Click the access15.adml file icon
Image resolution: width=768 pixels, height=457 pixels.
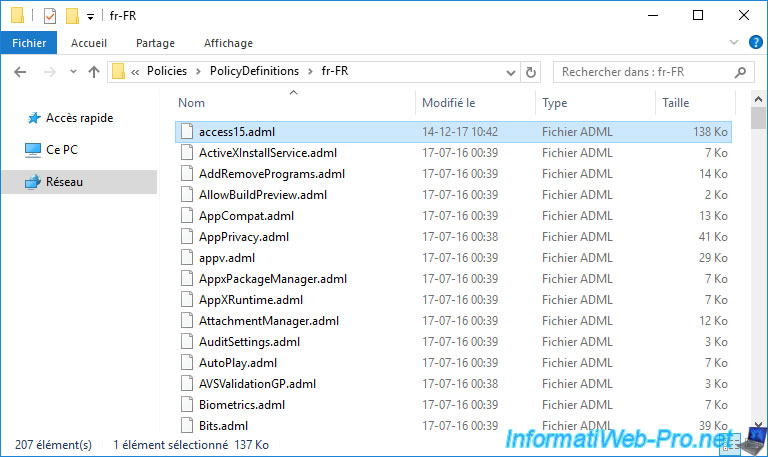[x=185, y=132]
